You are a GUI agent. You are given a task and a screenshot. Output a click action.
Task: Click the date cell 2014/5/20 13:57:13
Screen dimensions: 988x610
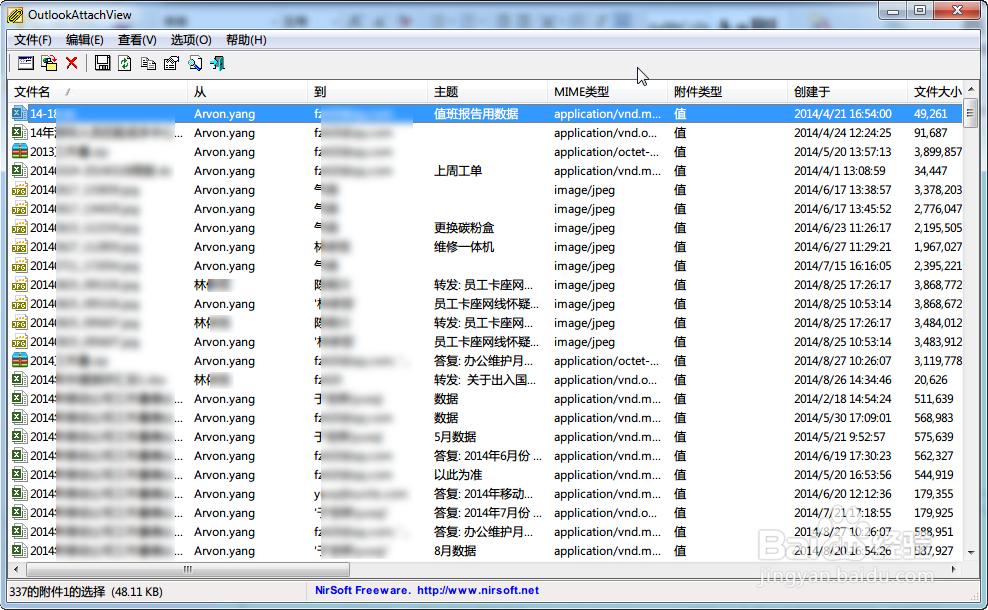[x=842, y=152]
